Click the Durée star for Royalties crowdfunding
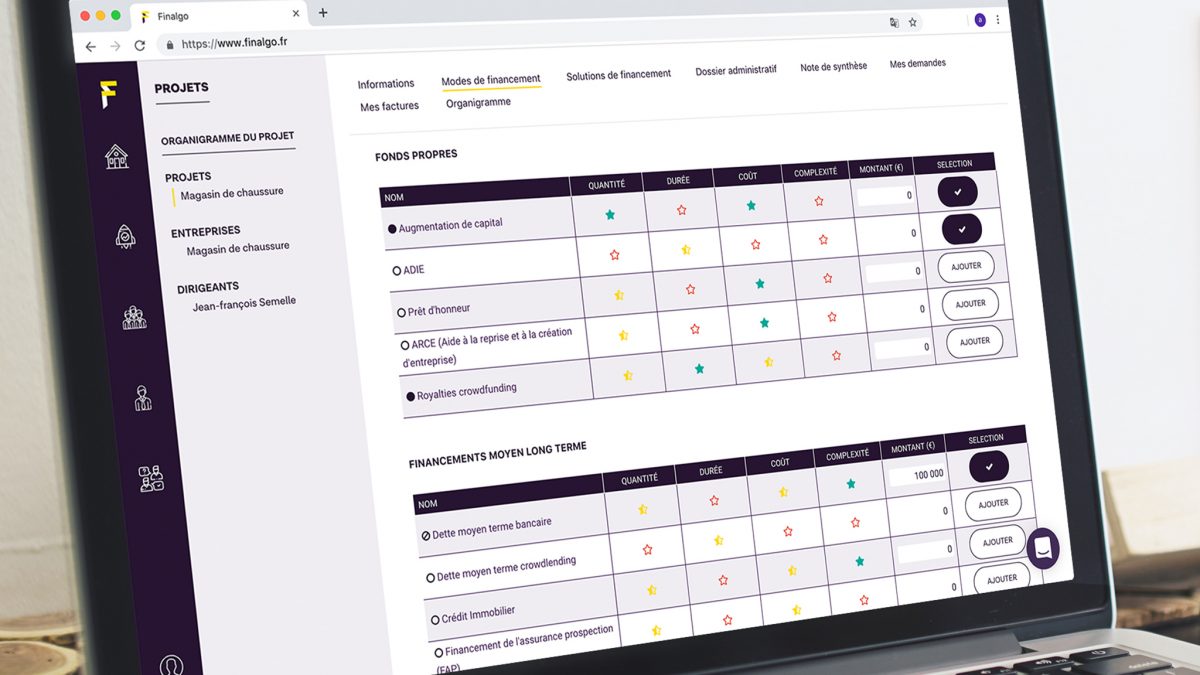Image resolution: width=1200 pixels, height=675 pixels. (x=699, y=369)
